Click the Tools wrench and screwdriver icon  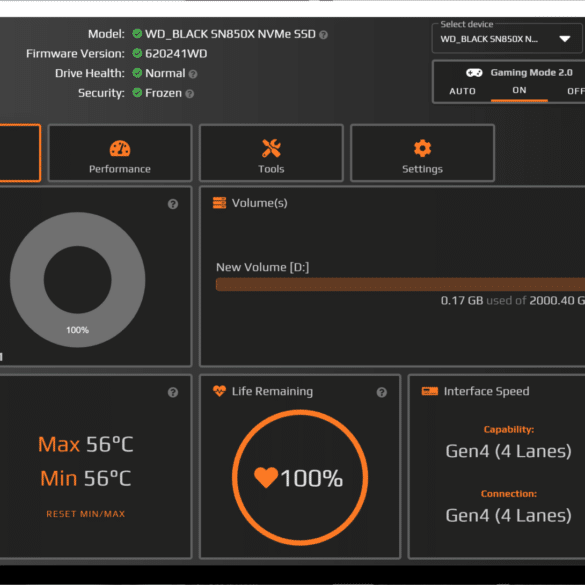coord(271,148)
